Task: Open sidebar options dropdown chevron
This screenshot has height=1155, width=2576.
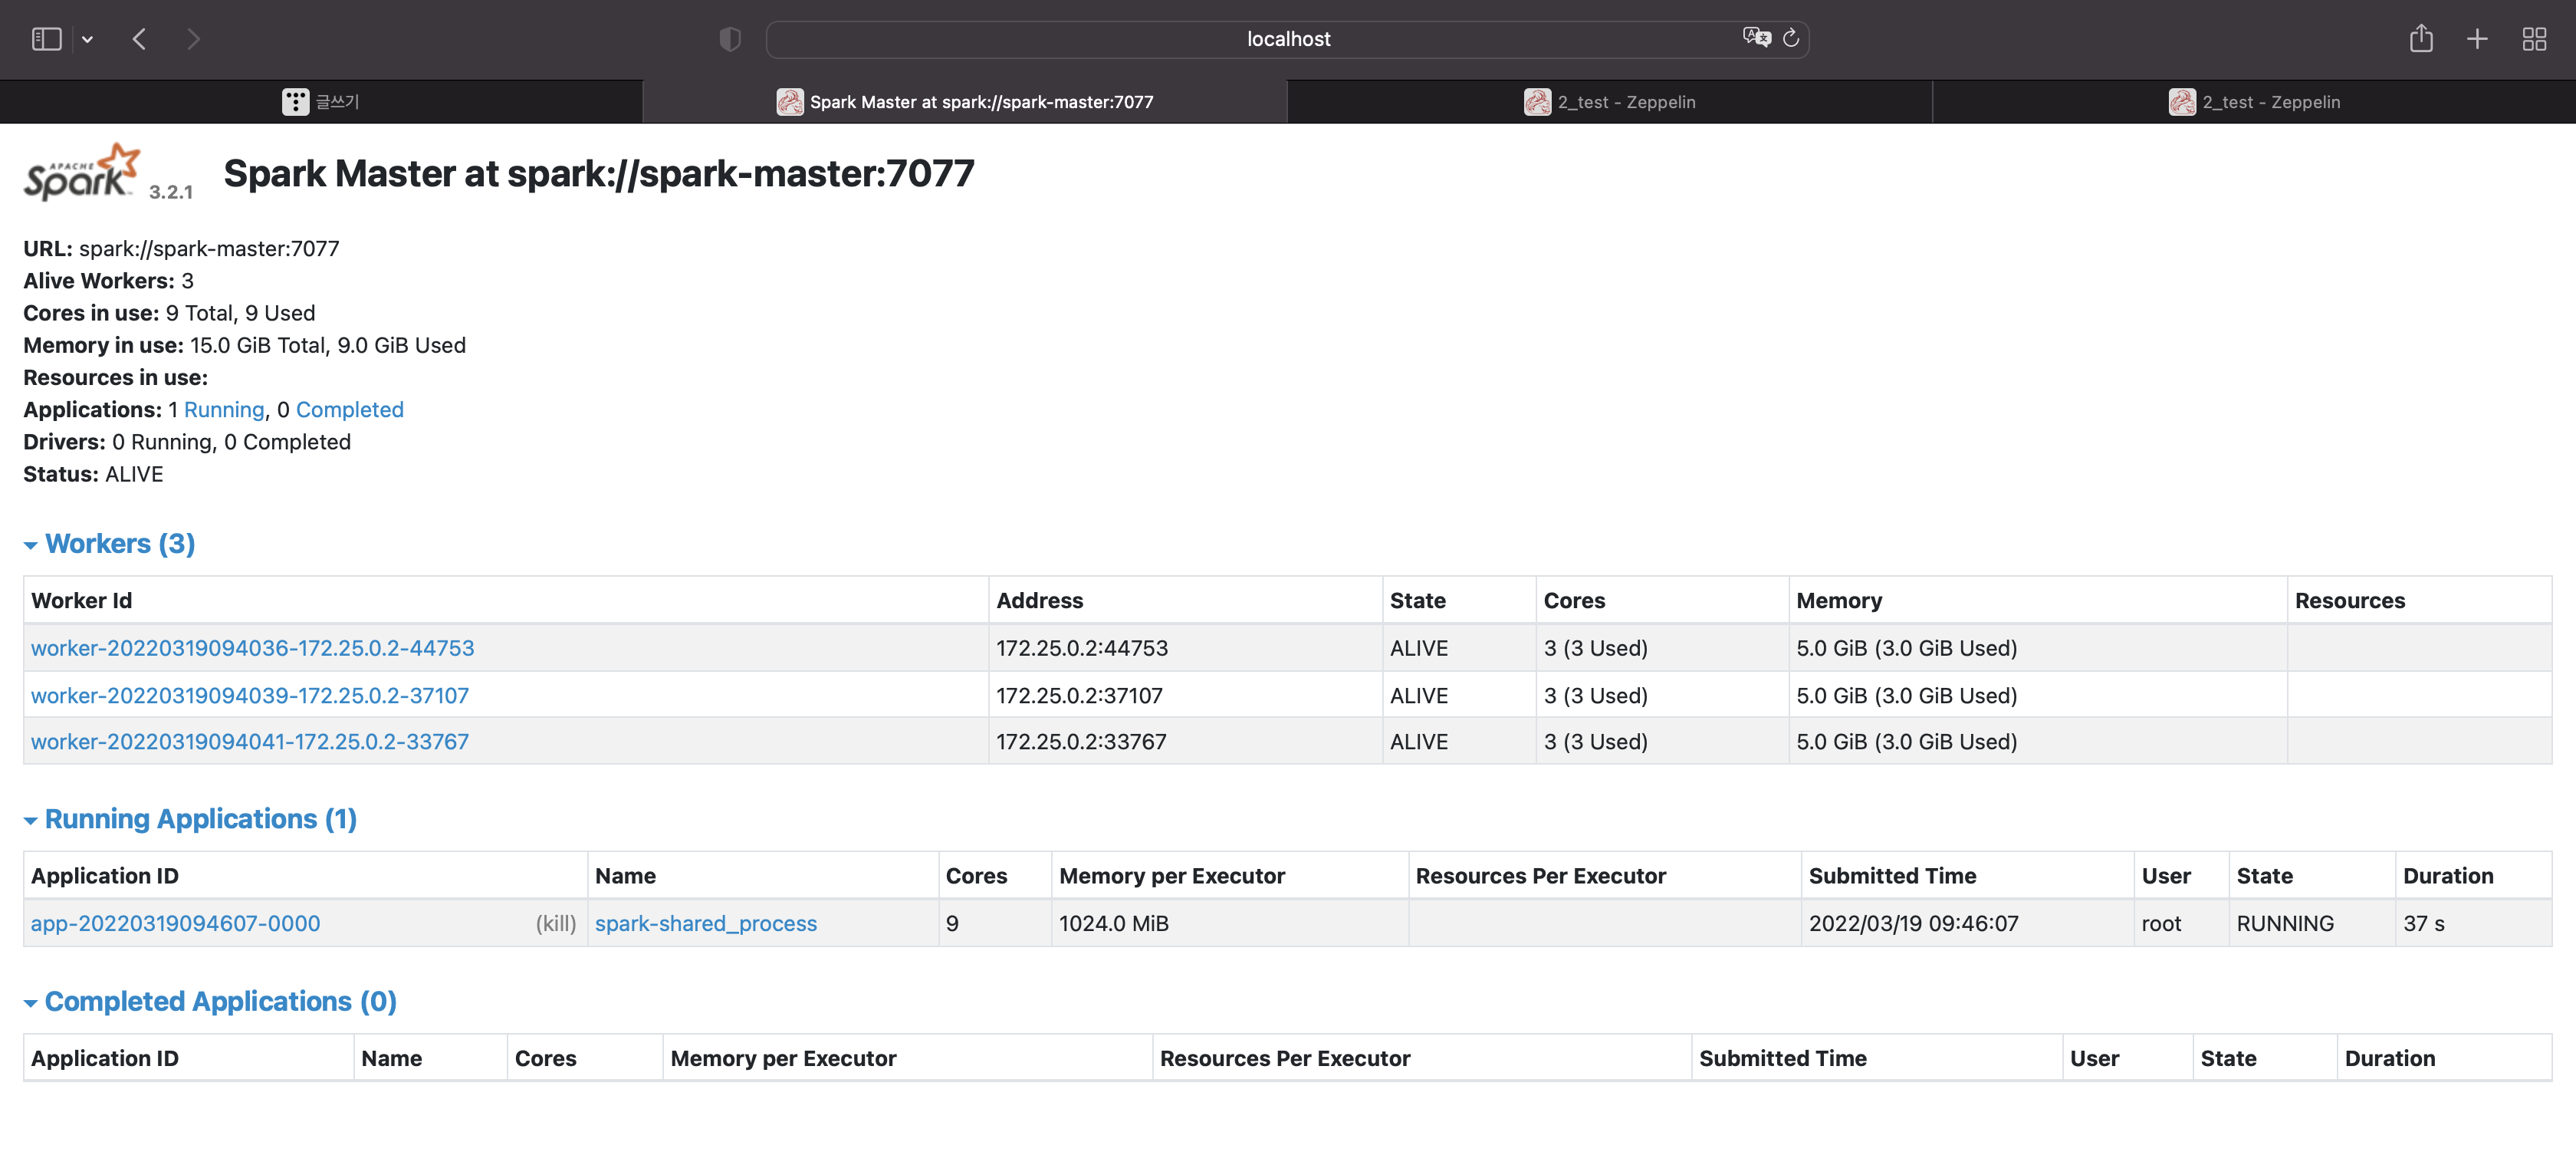Action: (x=88, y=40)
